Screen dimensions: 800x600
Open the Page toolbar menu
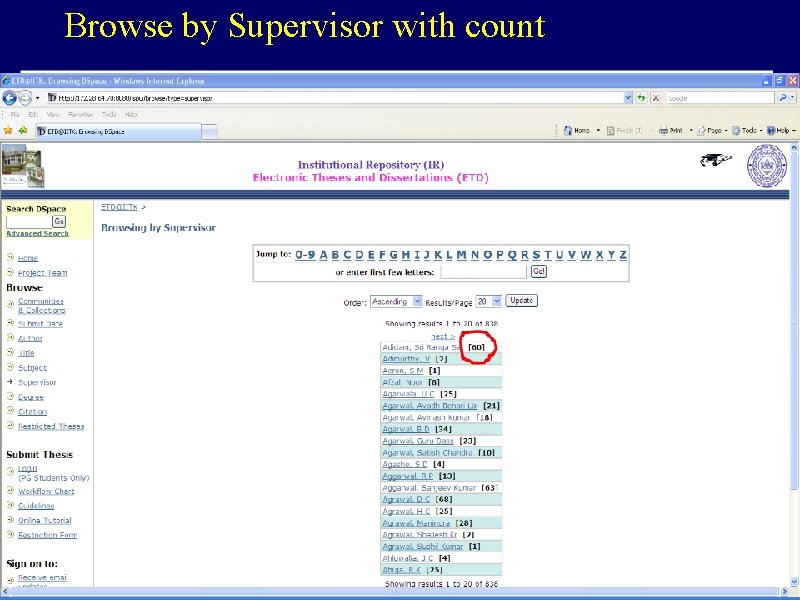coord(712,131)
